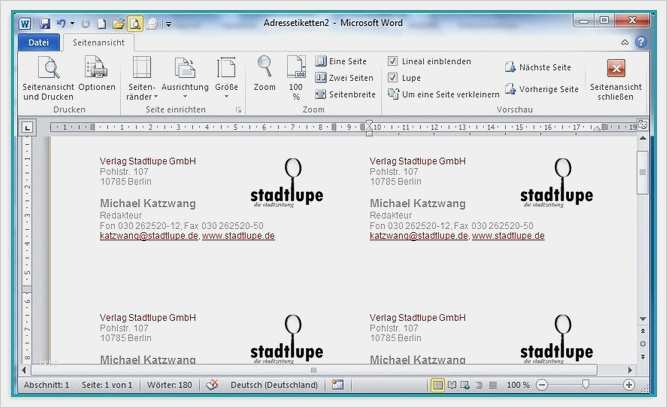Create a new blank document from quick access
The height and width of the screenshot is (408, 667).
click(102, 23)
